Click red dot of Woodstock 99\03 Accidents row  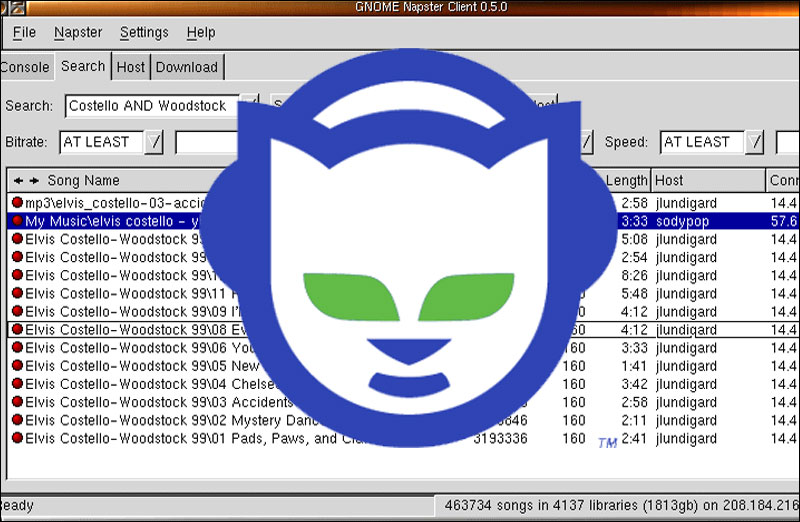[17, 402]
